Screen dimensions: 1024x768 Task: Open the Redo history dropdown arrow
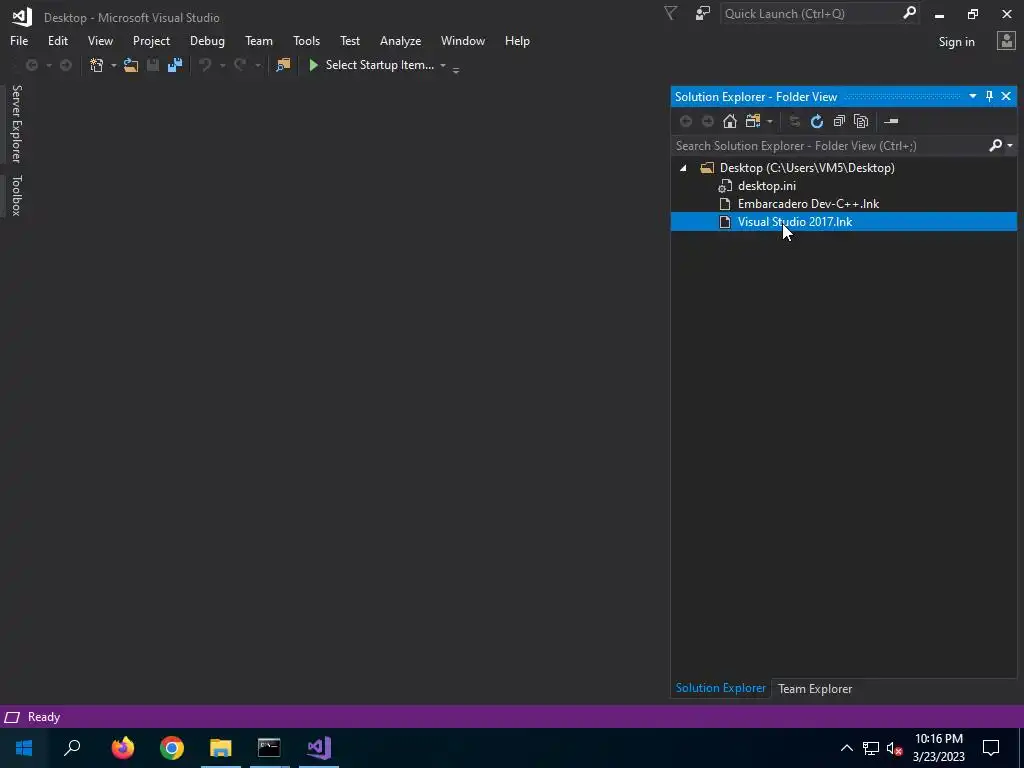coord(257,65)
